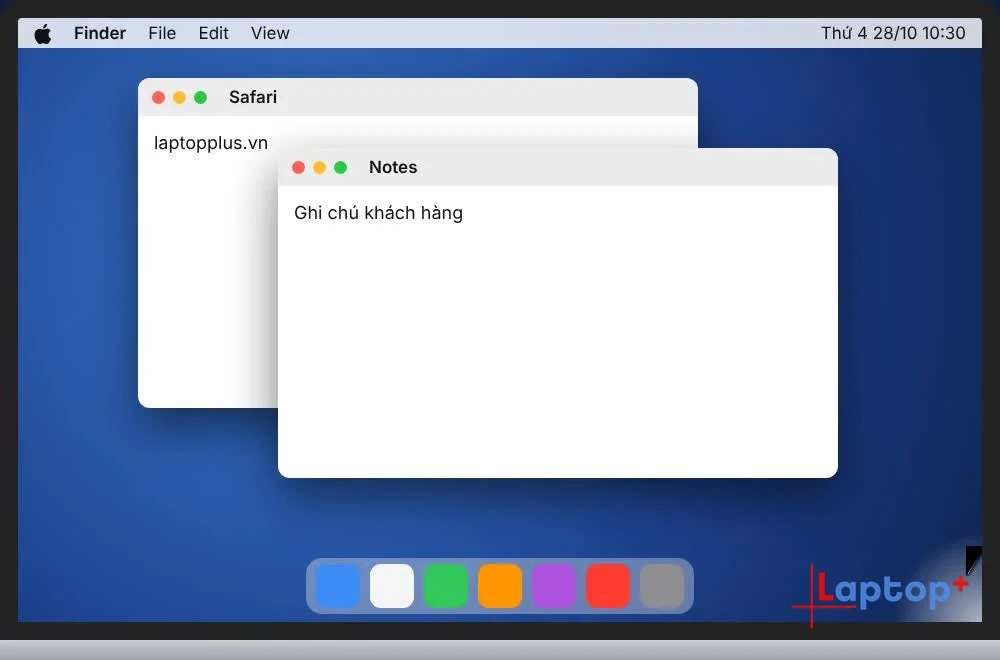The height and width of the screenshot is (660, 1000).
Task: Click the white dock icon
Action: point(392,585)
